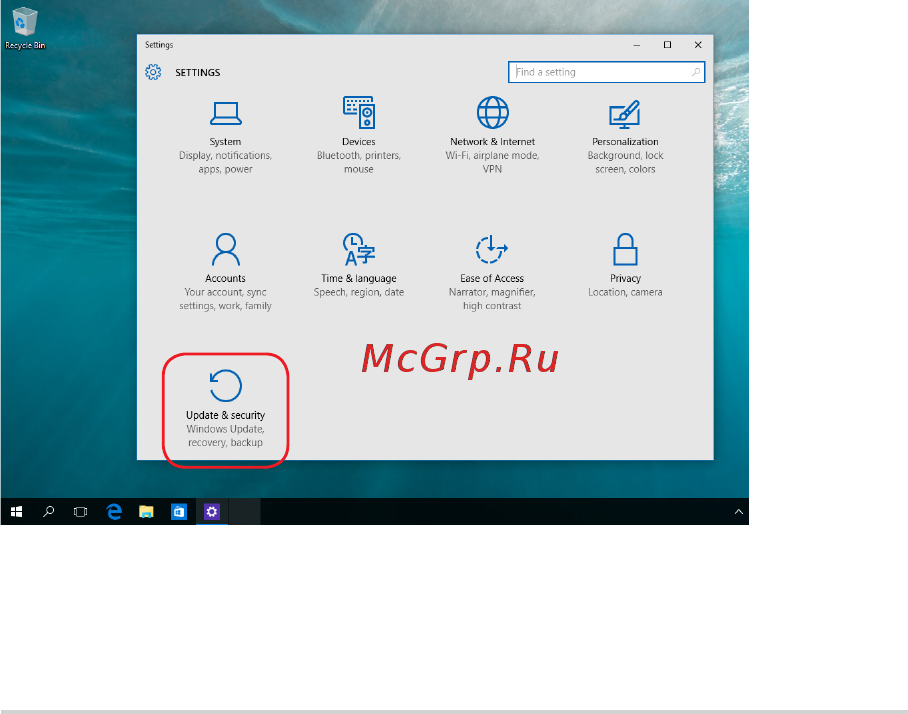
Task: Open the System settings laptop icon
Action: pyautogui.click(x=225, y=113)
